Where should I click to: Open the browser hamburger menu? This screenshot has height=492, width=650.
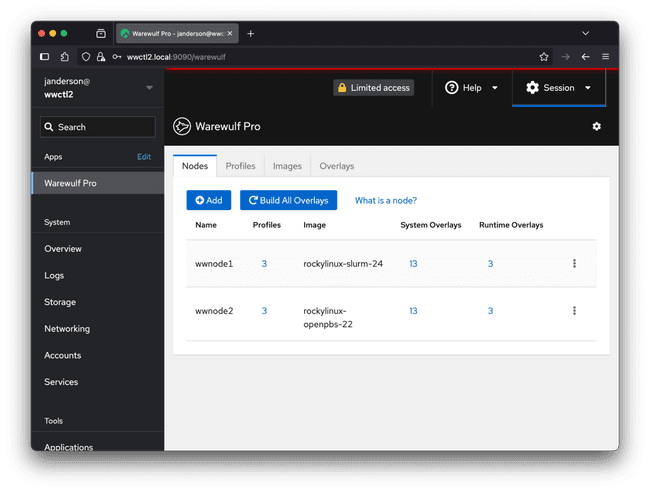[x=605, y=57]
